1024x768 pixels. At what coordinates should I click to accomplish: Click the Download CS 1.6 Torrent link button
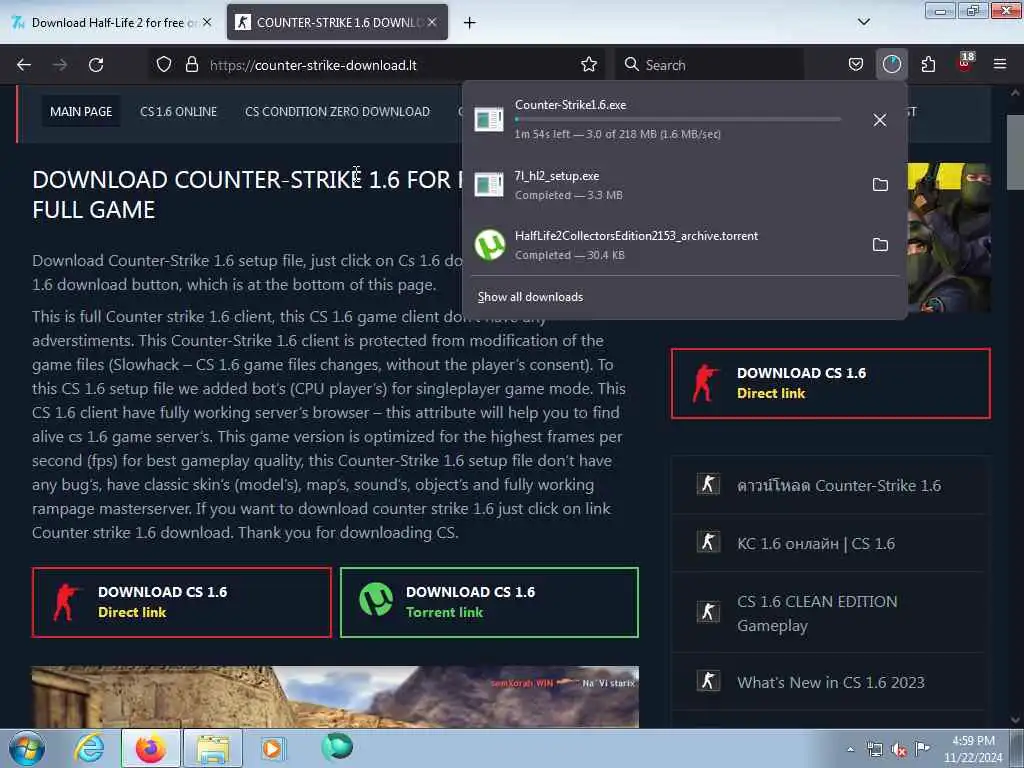click(x=489, y=602)
